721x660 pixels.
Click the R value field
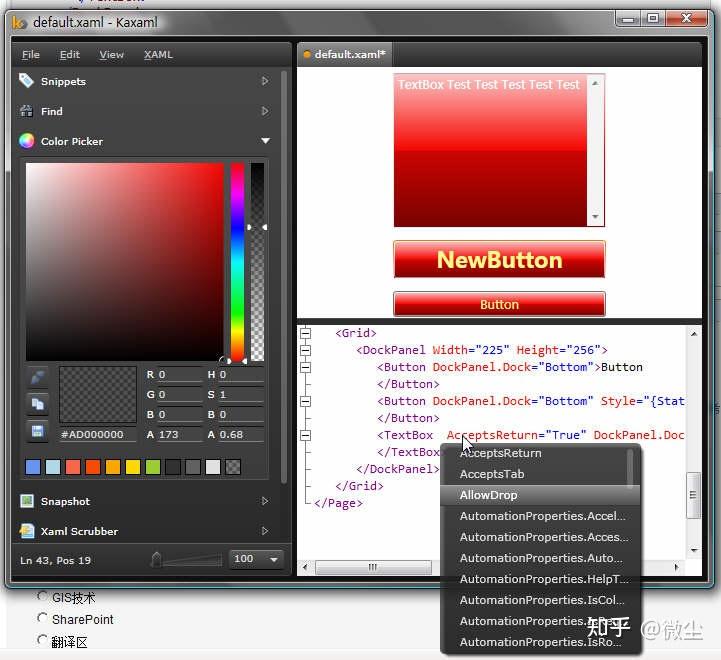coord(179,374)
